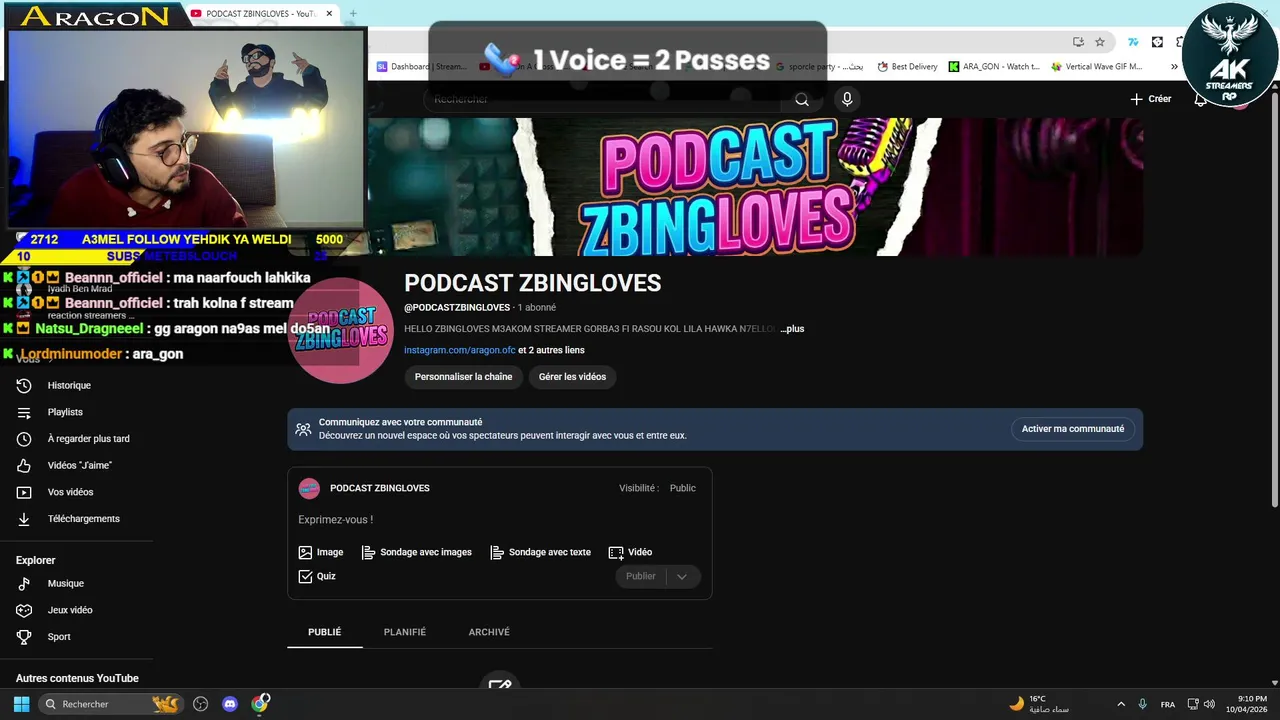This screenshot has width=1280, height=720.
Task: Click the install app icon in address bar
Action: (x=1078, y=42)
